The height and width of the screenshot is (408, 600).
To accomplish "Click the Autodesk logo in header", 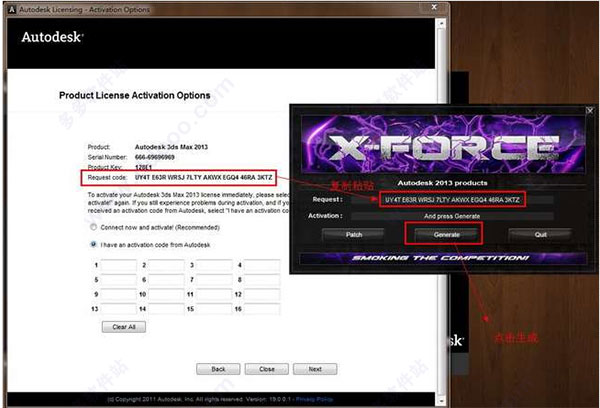I will click(x=52, y=37).
